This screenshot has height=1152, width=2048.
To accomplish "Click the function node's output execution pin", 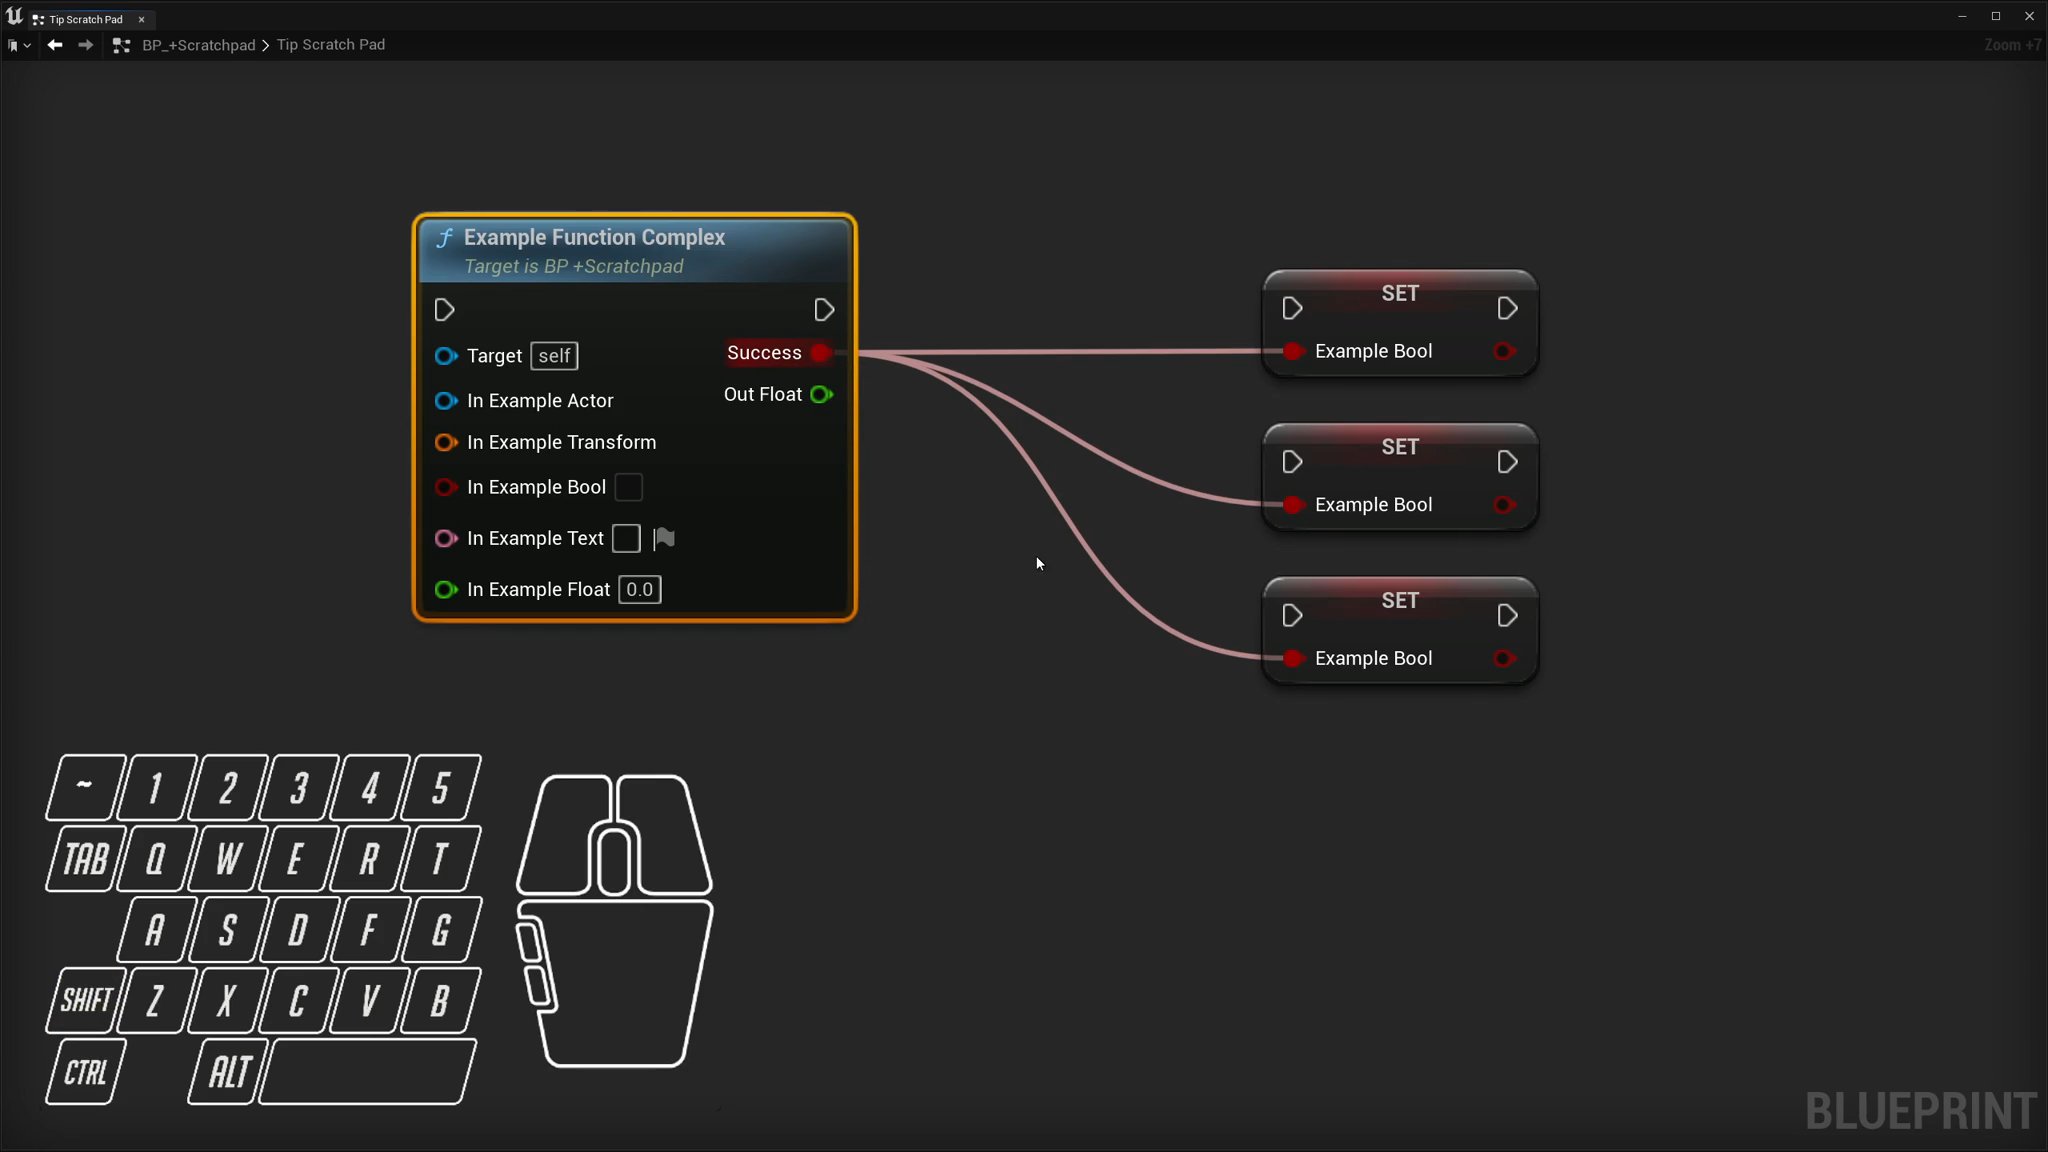I will tap(823, 310).
